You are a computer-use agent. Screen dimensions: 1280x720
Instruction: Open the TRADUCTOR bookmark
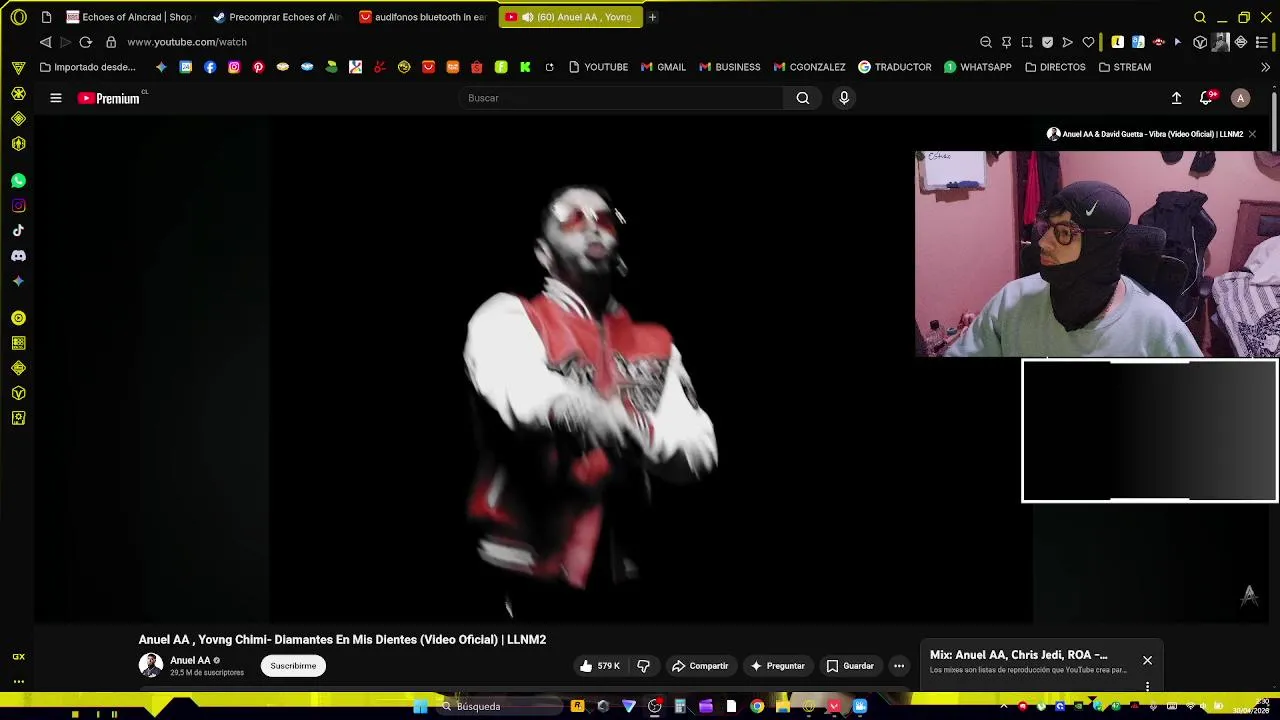click(895, 67)
